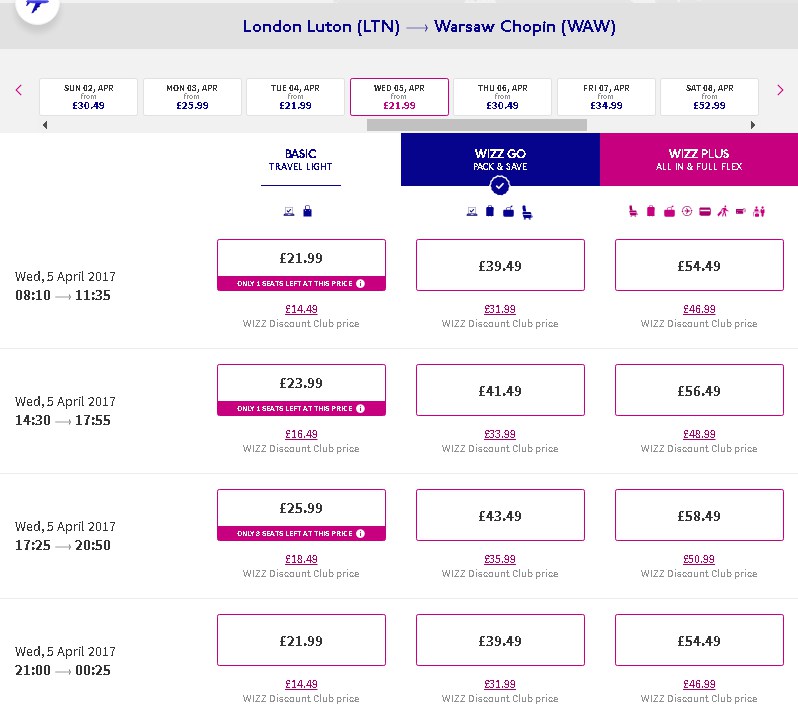Click the priority boarding walking-person icon under WIZZ PLUS
The height and width of the screenshot is (710, 798).
pyautogui.click(x=723, y=211)
